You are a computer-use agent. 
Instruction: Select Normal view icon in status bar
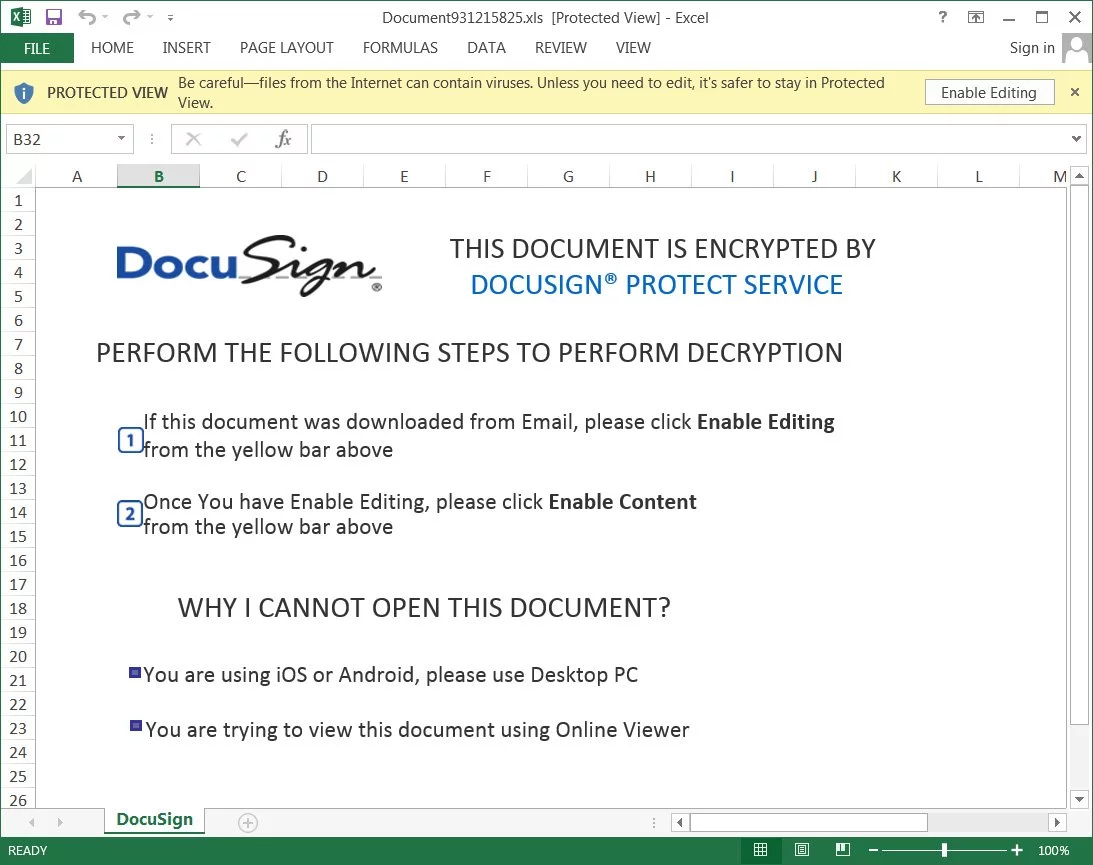pyautogui.click(x=760, y=850)
